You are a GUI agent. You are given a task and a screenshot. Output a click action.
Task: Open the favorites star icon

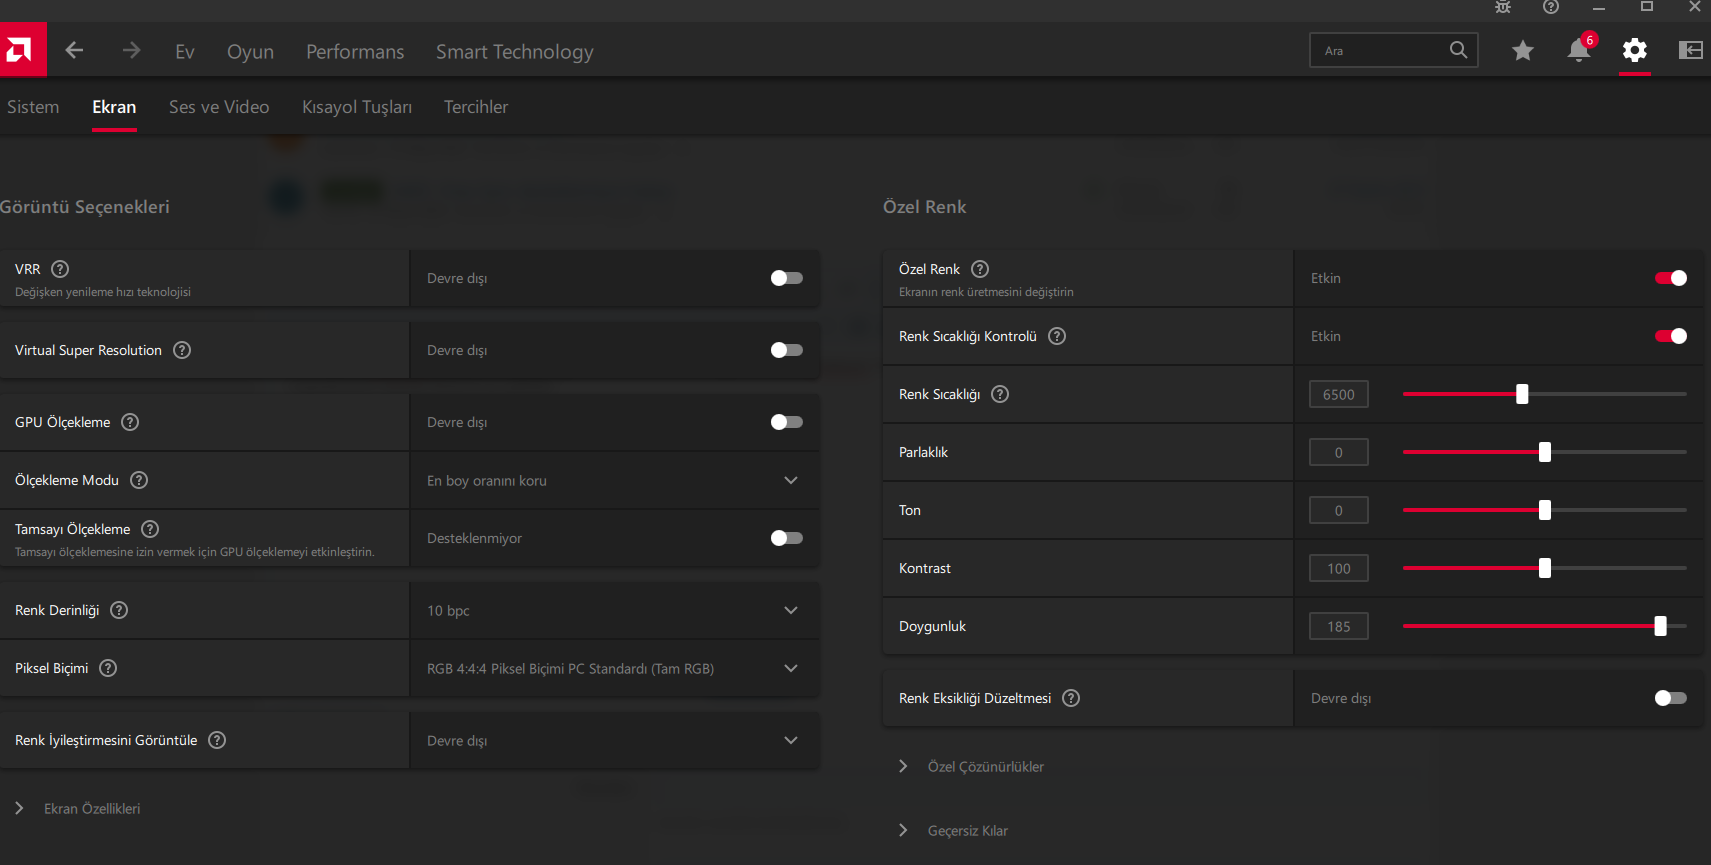(1522, 50)
